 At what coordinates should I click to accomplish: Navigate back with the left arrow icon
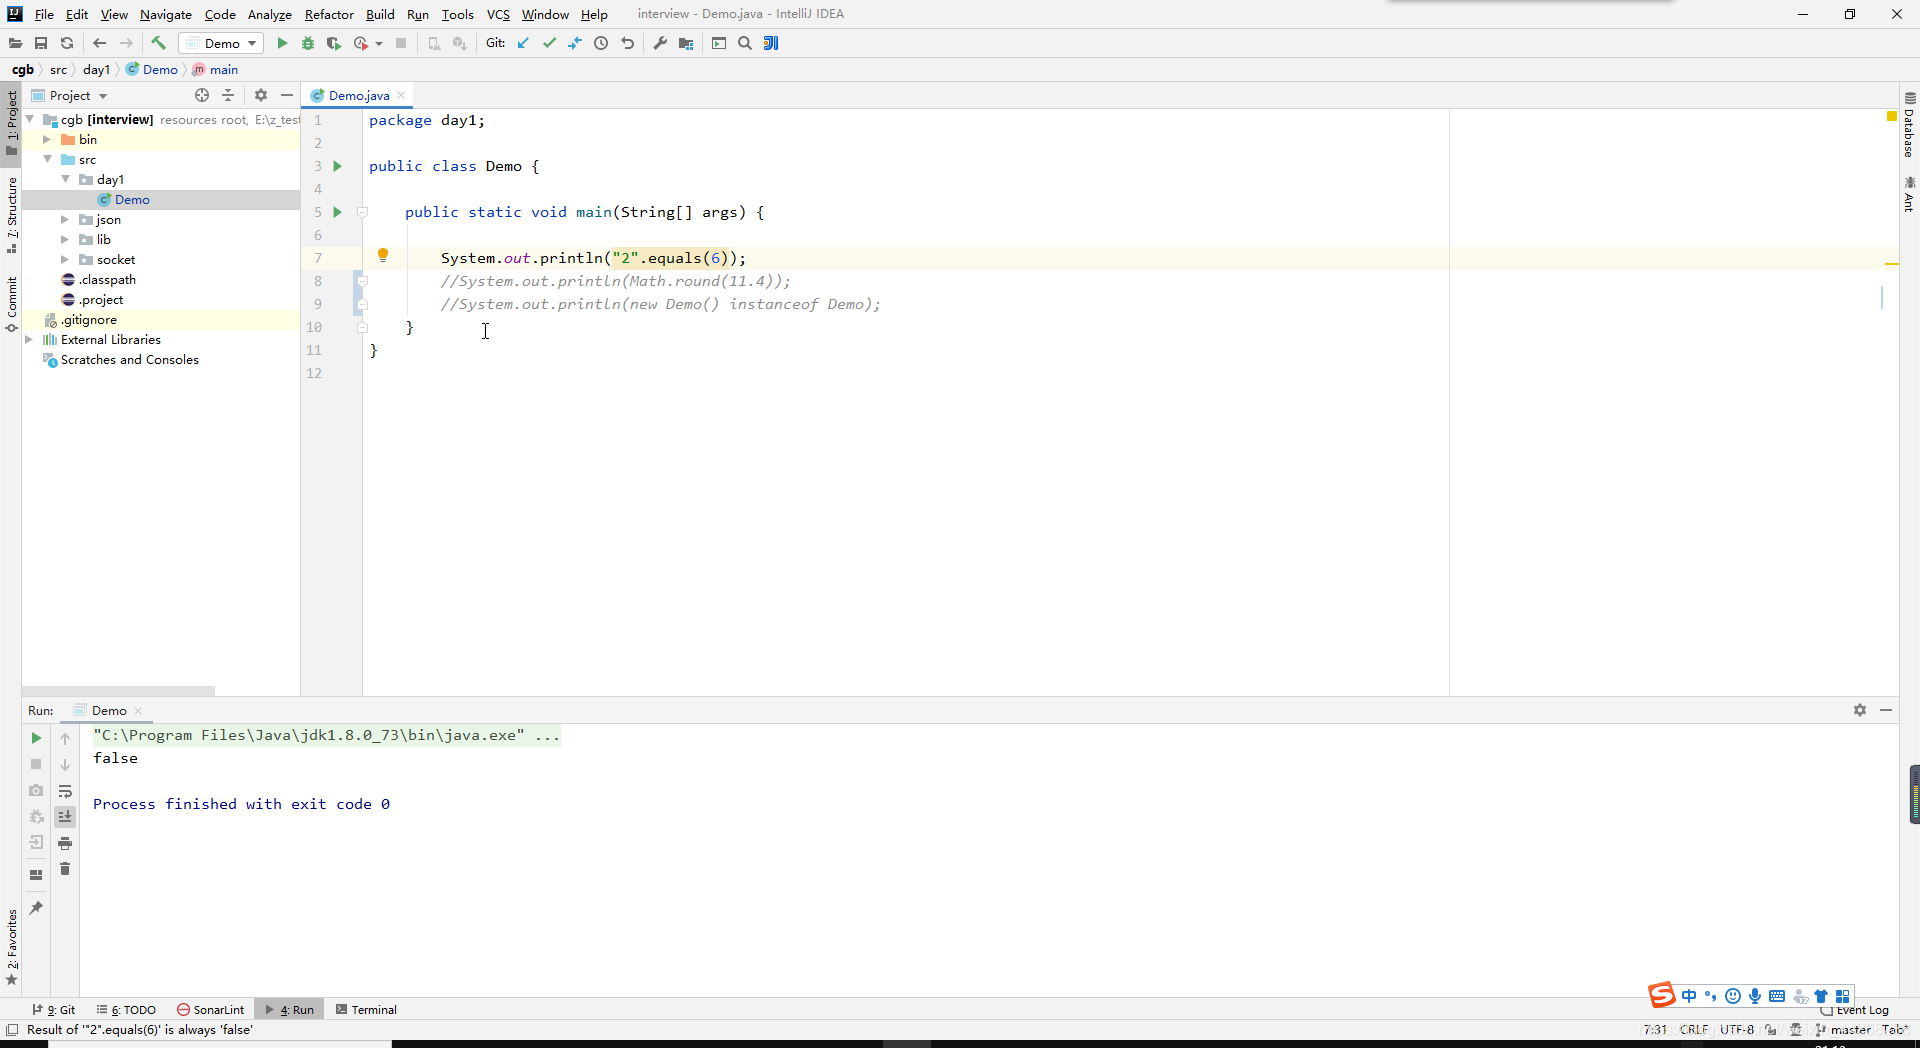tap(99, 43)
